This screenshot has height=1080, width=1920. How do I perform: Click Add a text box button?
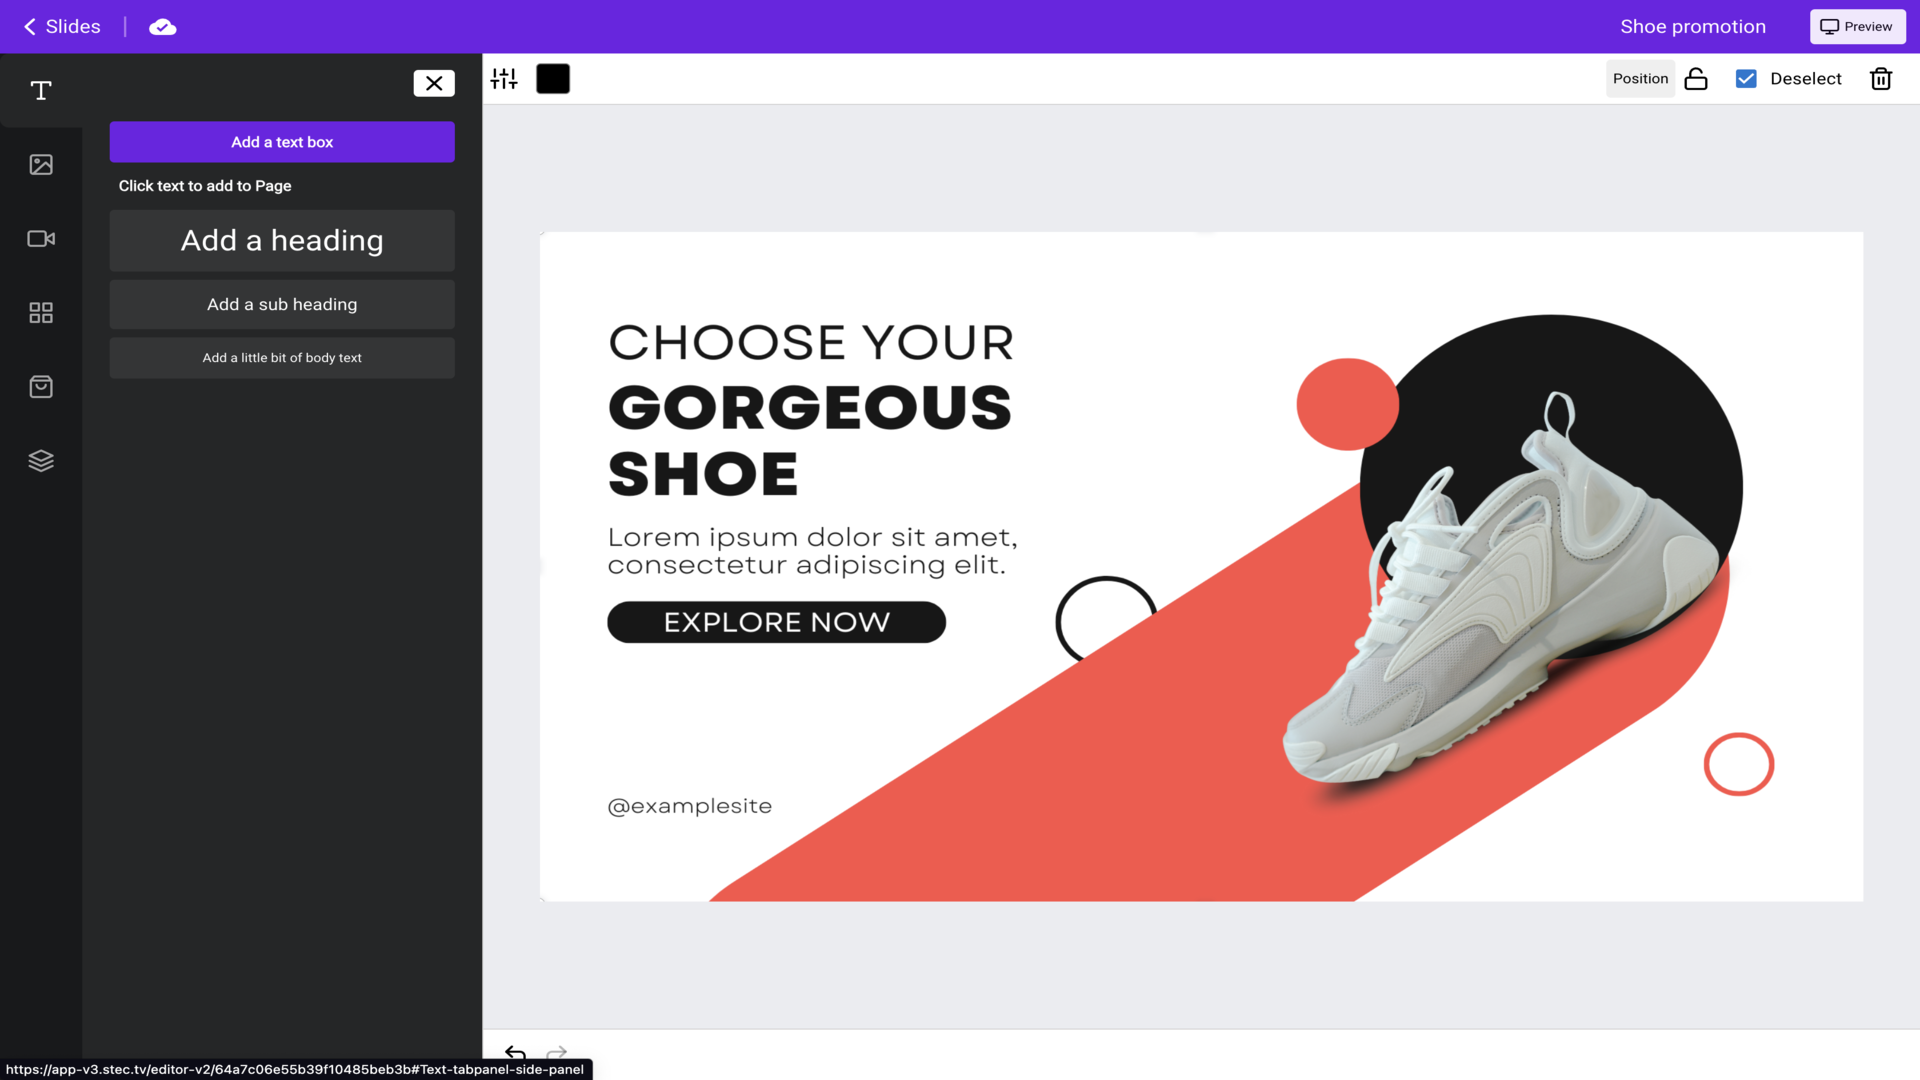coord(282,142)
